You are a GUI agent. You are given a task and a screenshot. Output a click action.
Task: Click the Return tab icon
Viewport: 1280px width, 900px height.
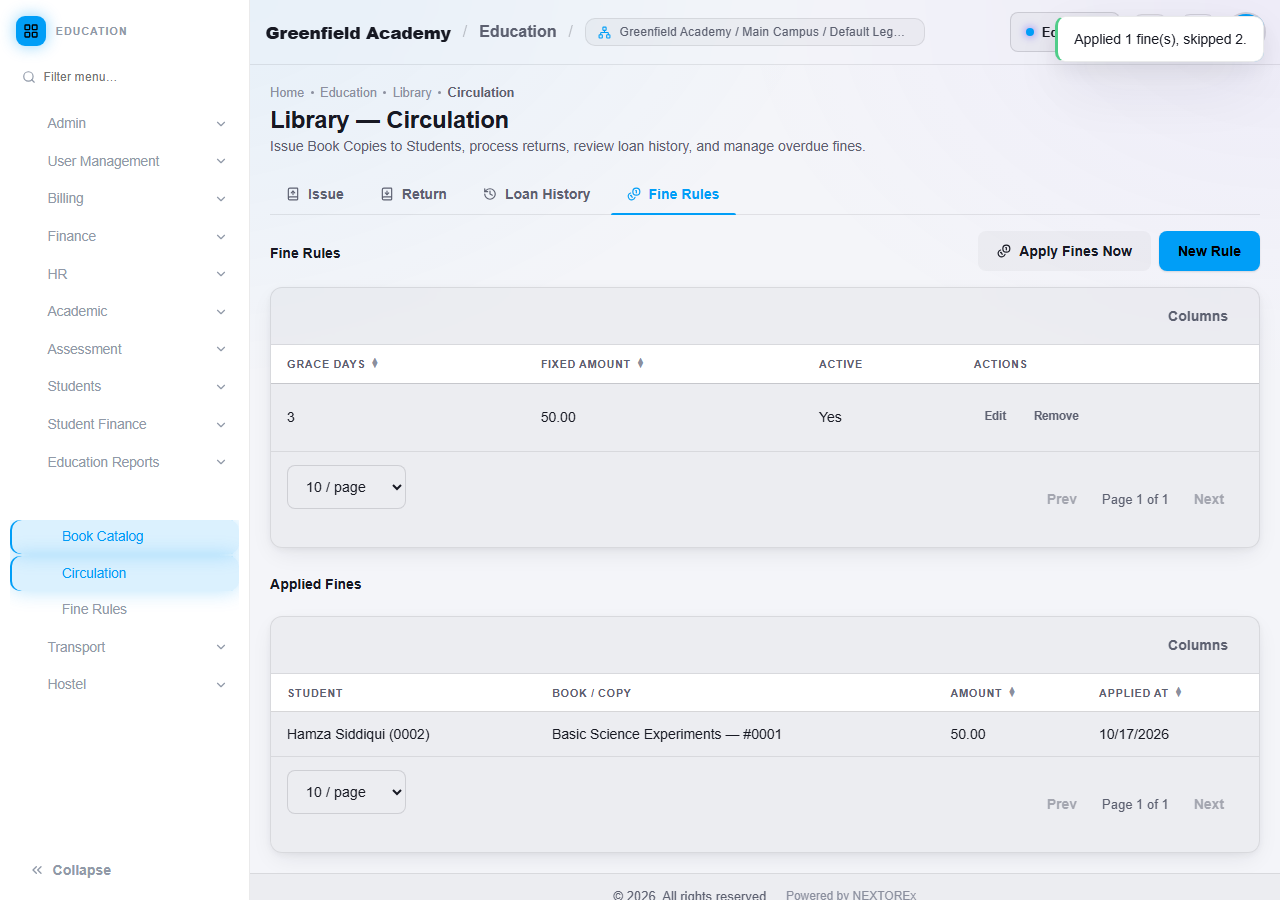point(387,194)
